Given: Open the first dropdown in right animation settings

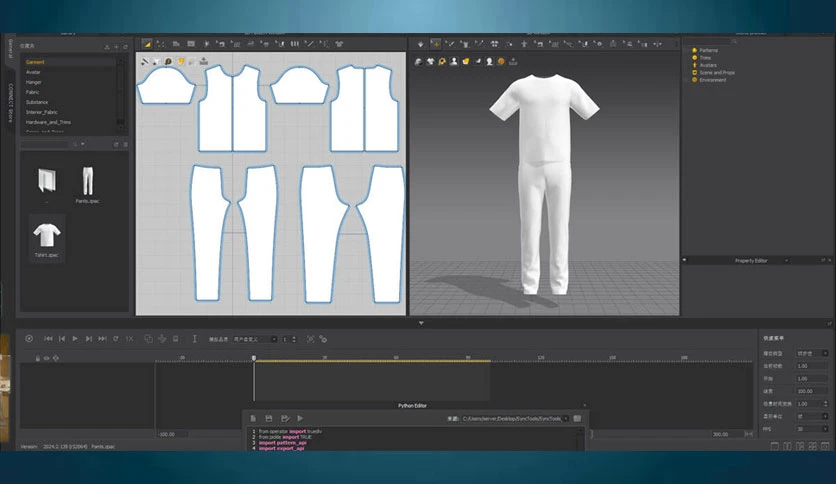Looking at the screenshot, I should point(812,353).
